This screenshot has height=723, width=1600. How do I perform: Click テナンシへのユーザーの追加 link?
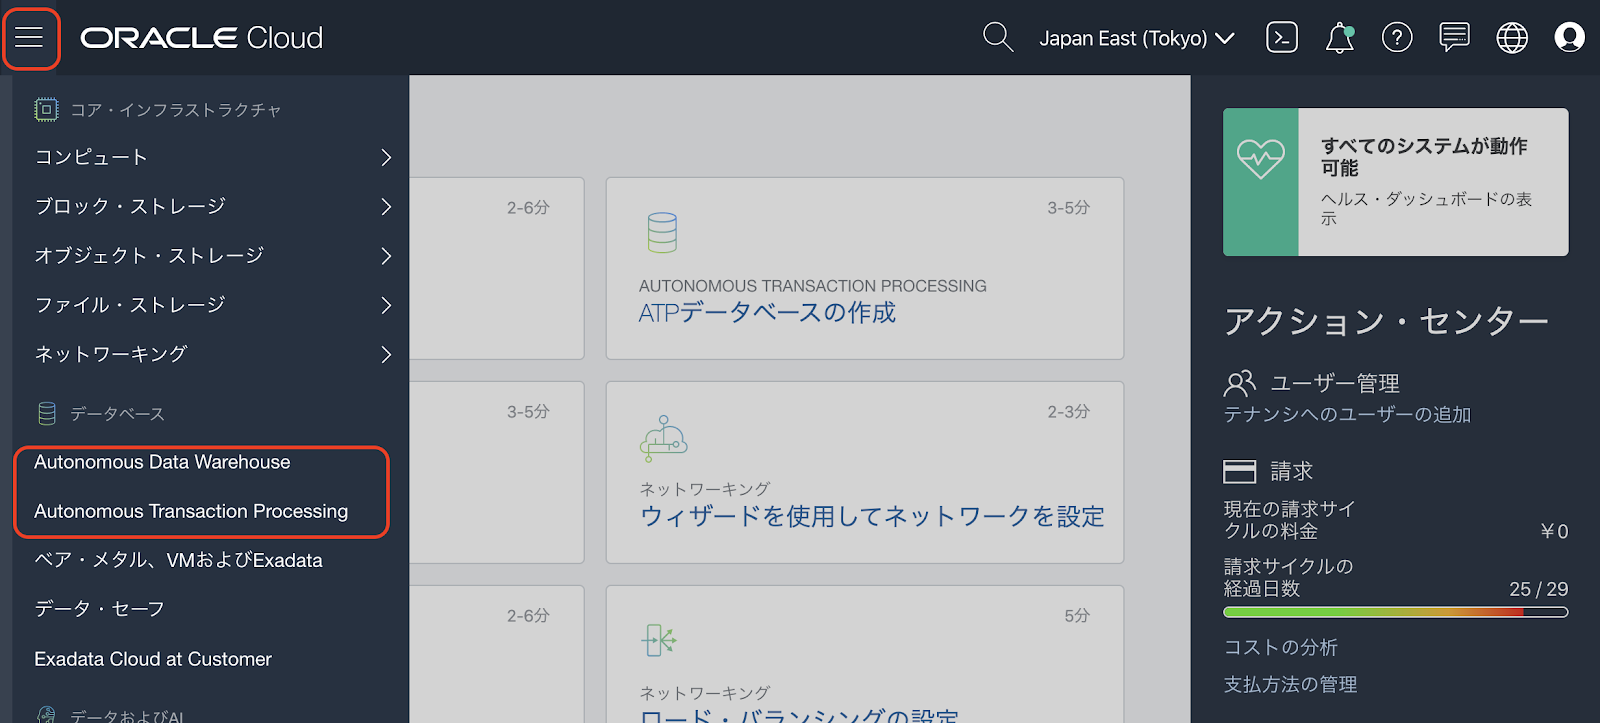coord(1347,414)
